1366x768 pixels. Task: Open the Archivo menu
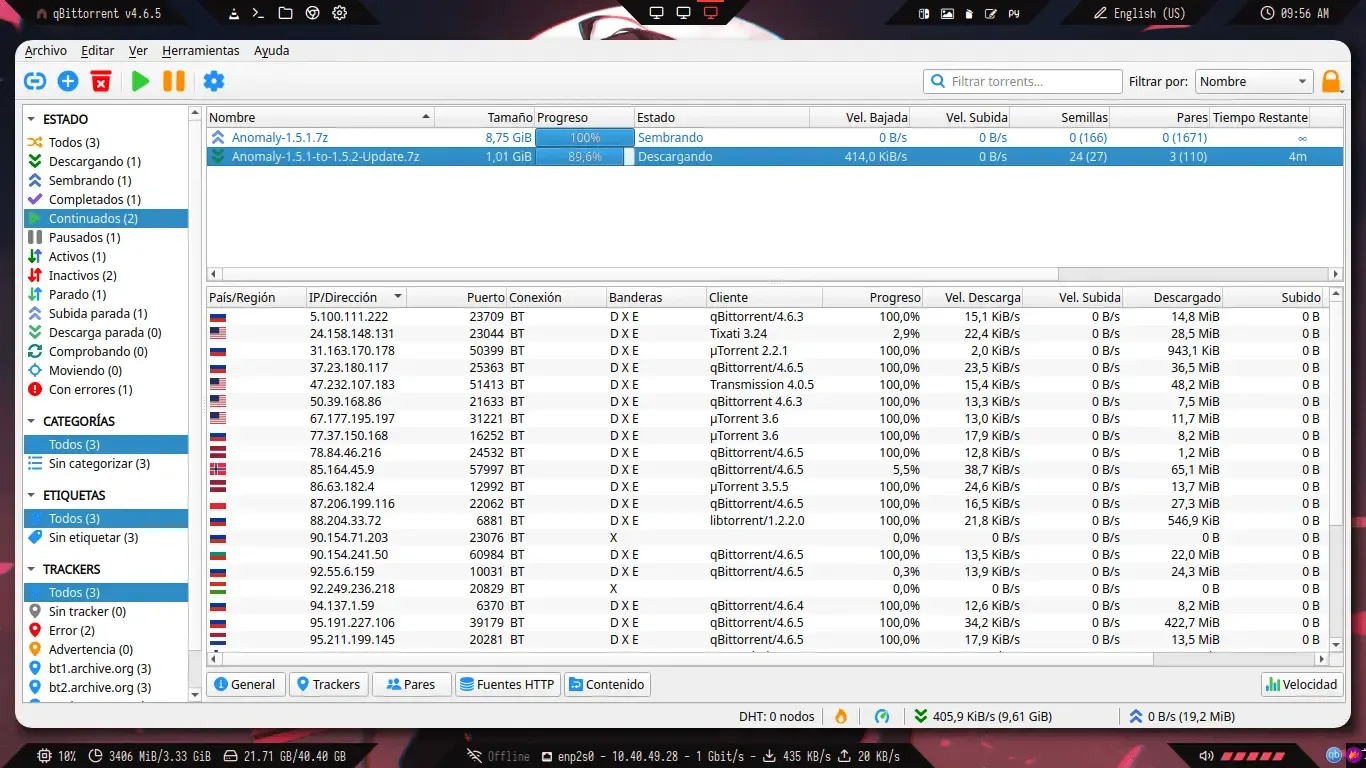pos(46,51)
